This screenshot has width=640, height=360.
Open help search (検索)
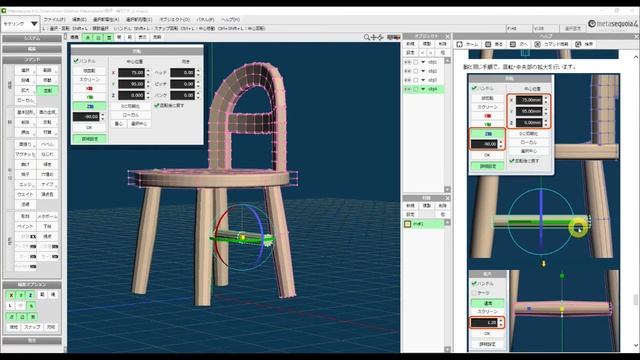[584, 44]
